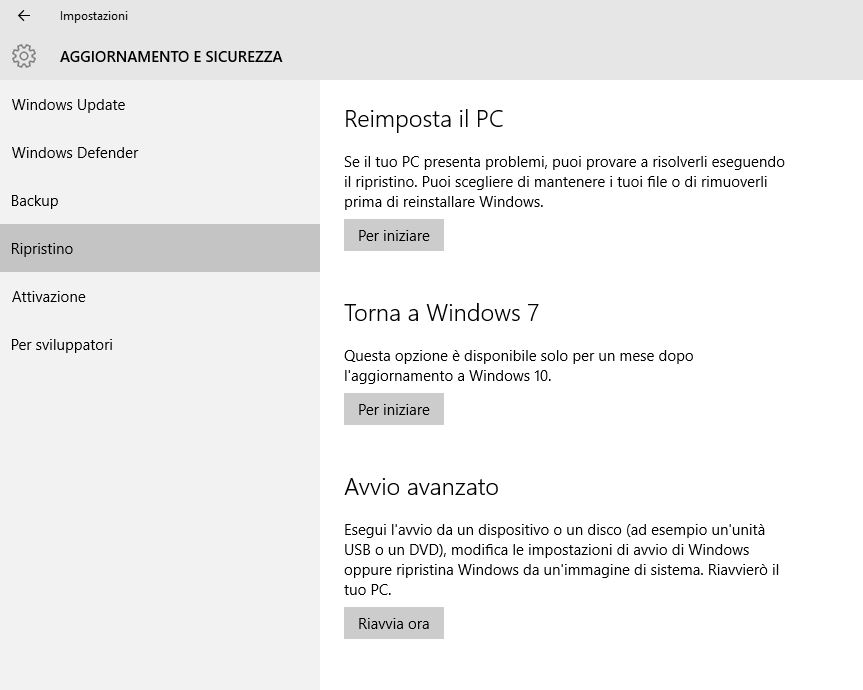Go back using the arrow icon
The image size is (863, 690).
tap(24, 16)
